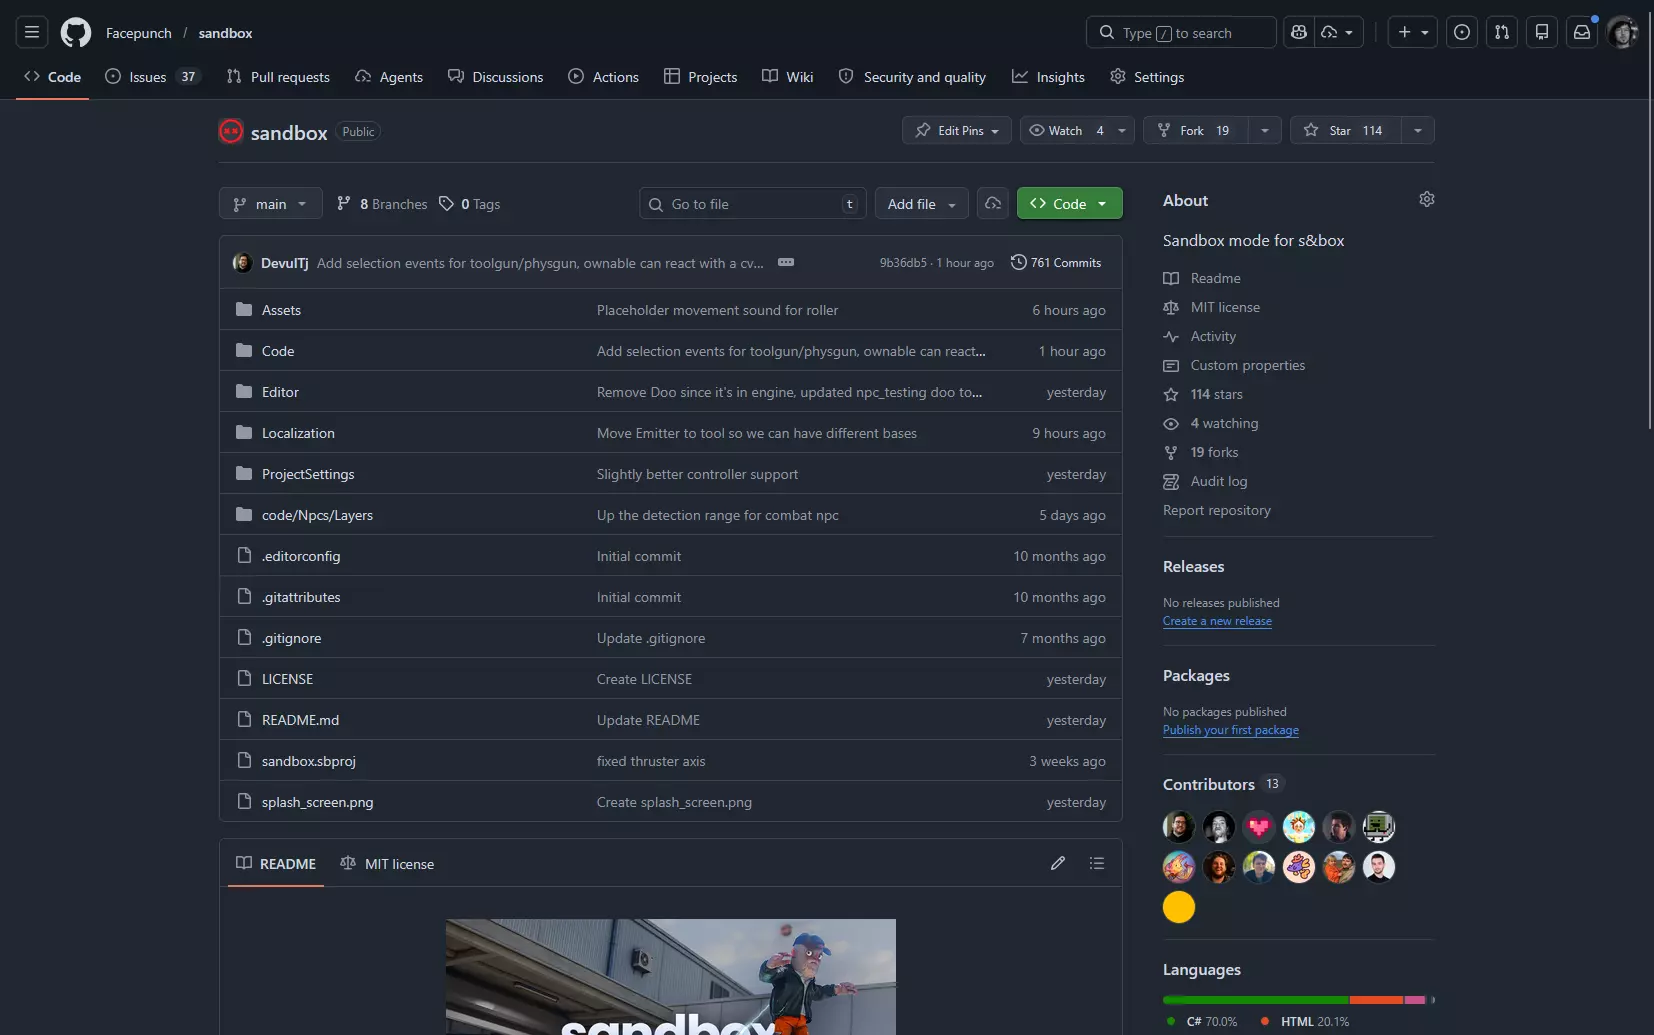The height and width of the screenshot is (1035, 1654).
Task: Open the main branch selector dropdown
Action: tap(271, 203)
